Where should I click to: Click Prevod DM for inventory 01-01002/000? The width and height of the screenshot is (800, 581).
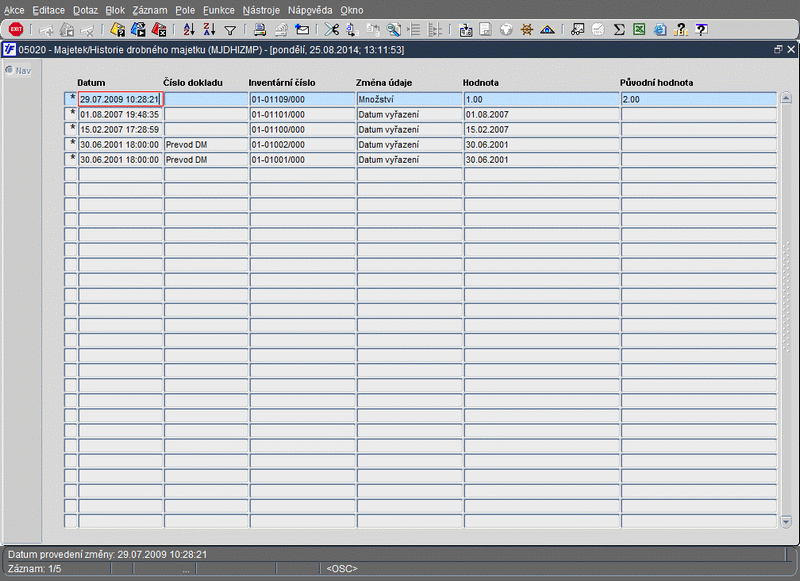point(206,144)
